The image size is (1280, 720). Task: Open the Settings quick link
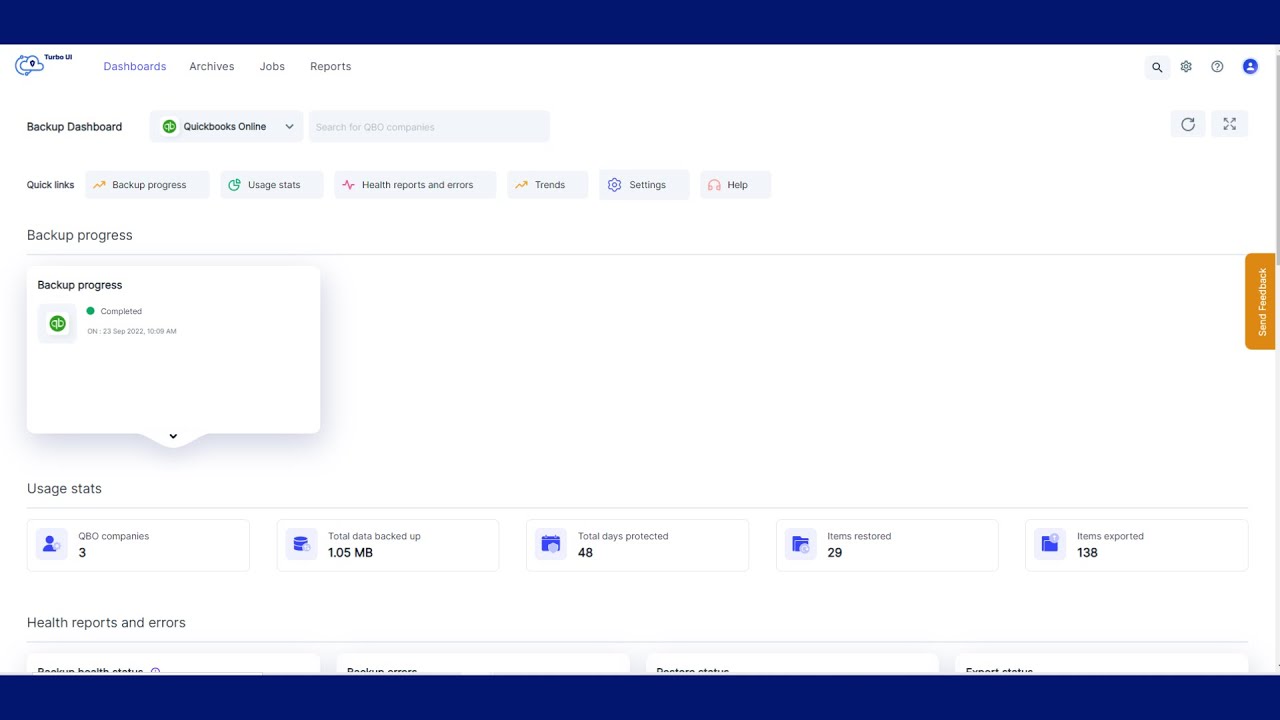tap(644, 185)
